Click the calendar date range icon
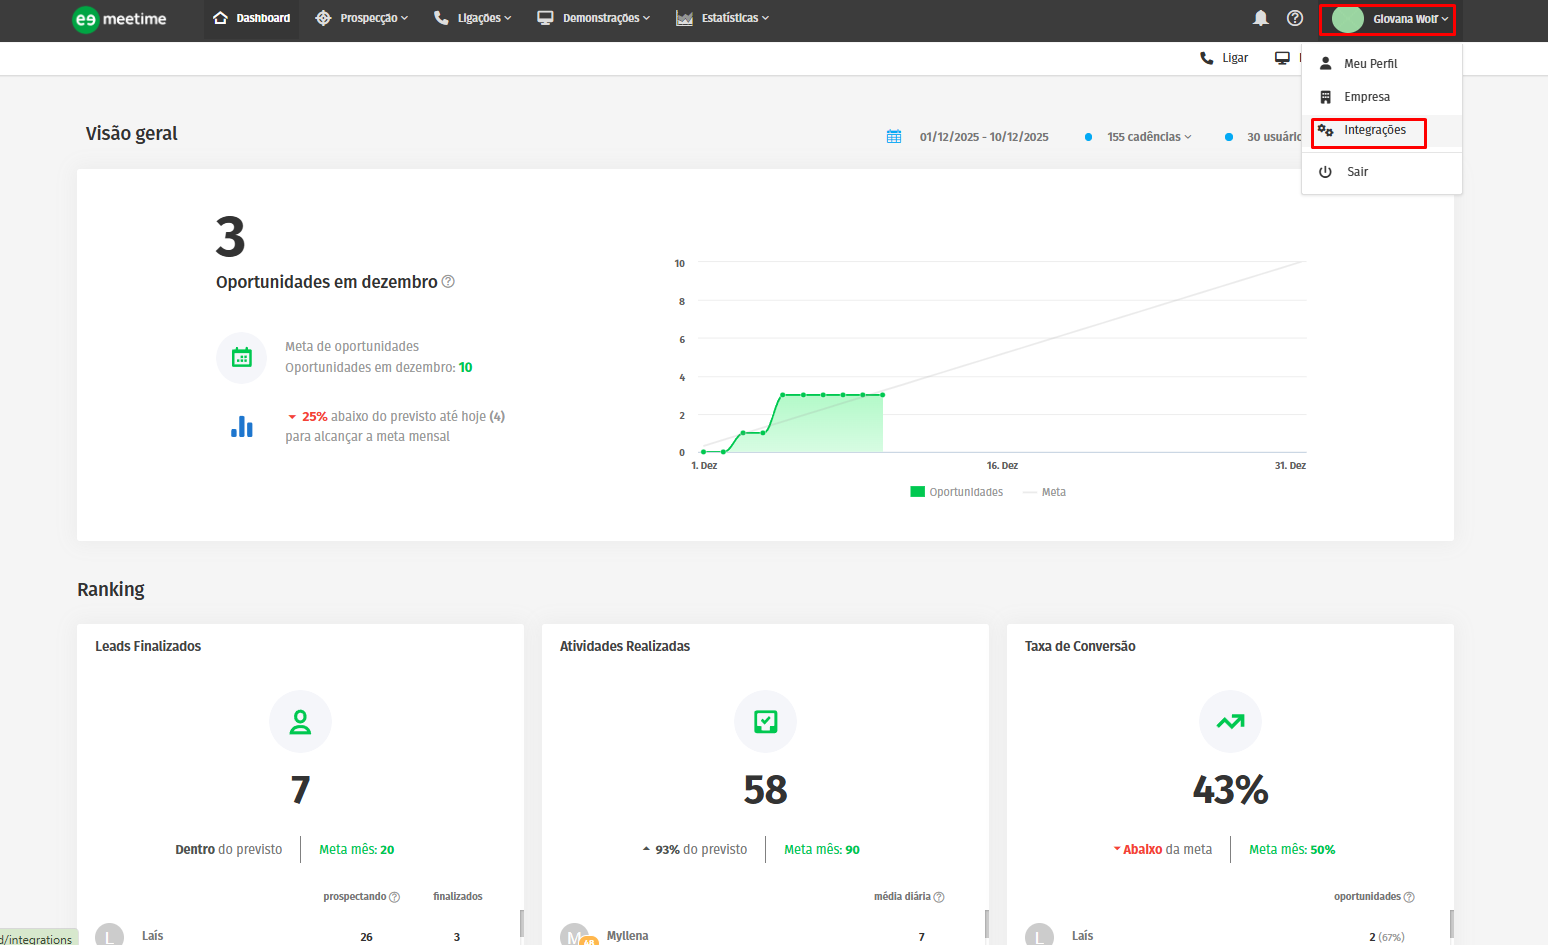Viewport: 1548px width, 945px height. click(x=894, y=137)
